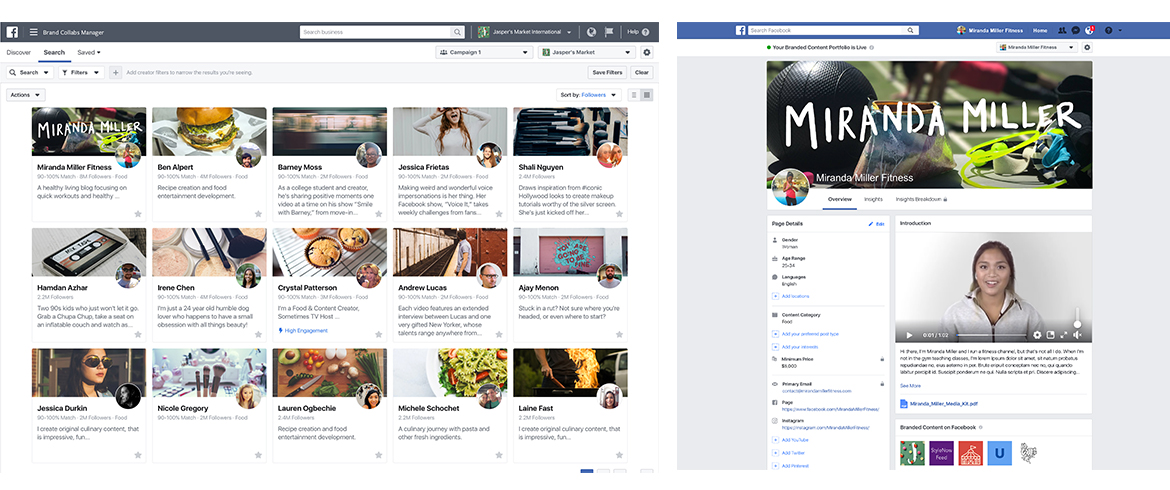Open the Jasper's Market International account dropdown
The width and height of the screenshot is (1170, 490).
pyautogui.click(x=526, y=32)
